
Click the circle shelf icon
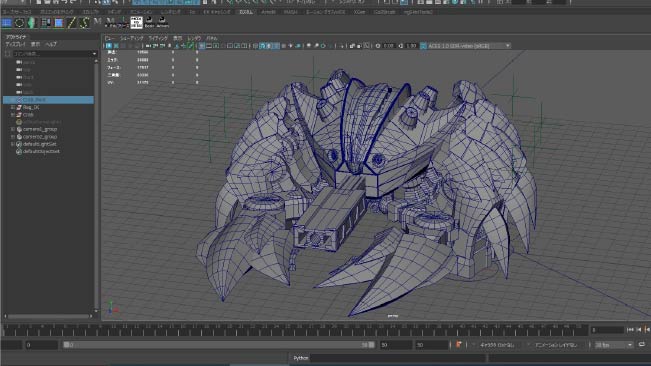(x=19, y=23)
